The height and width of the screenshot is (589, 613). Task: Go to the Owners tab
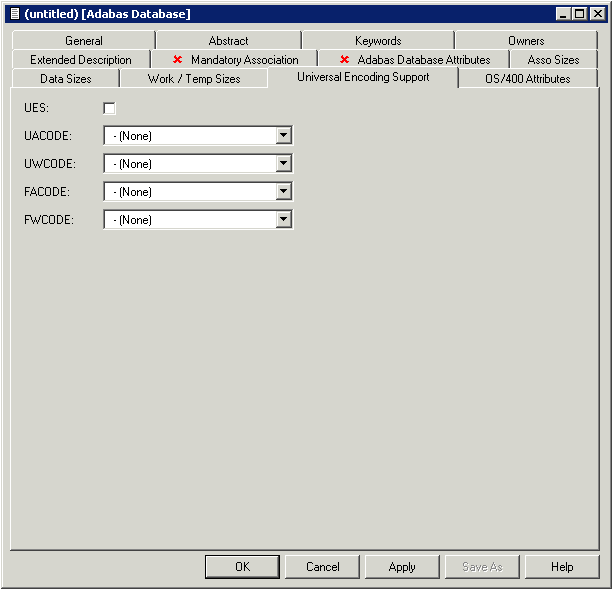pyautogui.click(x=526, y=41)
